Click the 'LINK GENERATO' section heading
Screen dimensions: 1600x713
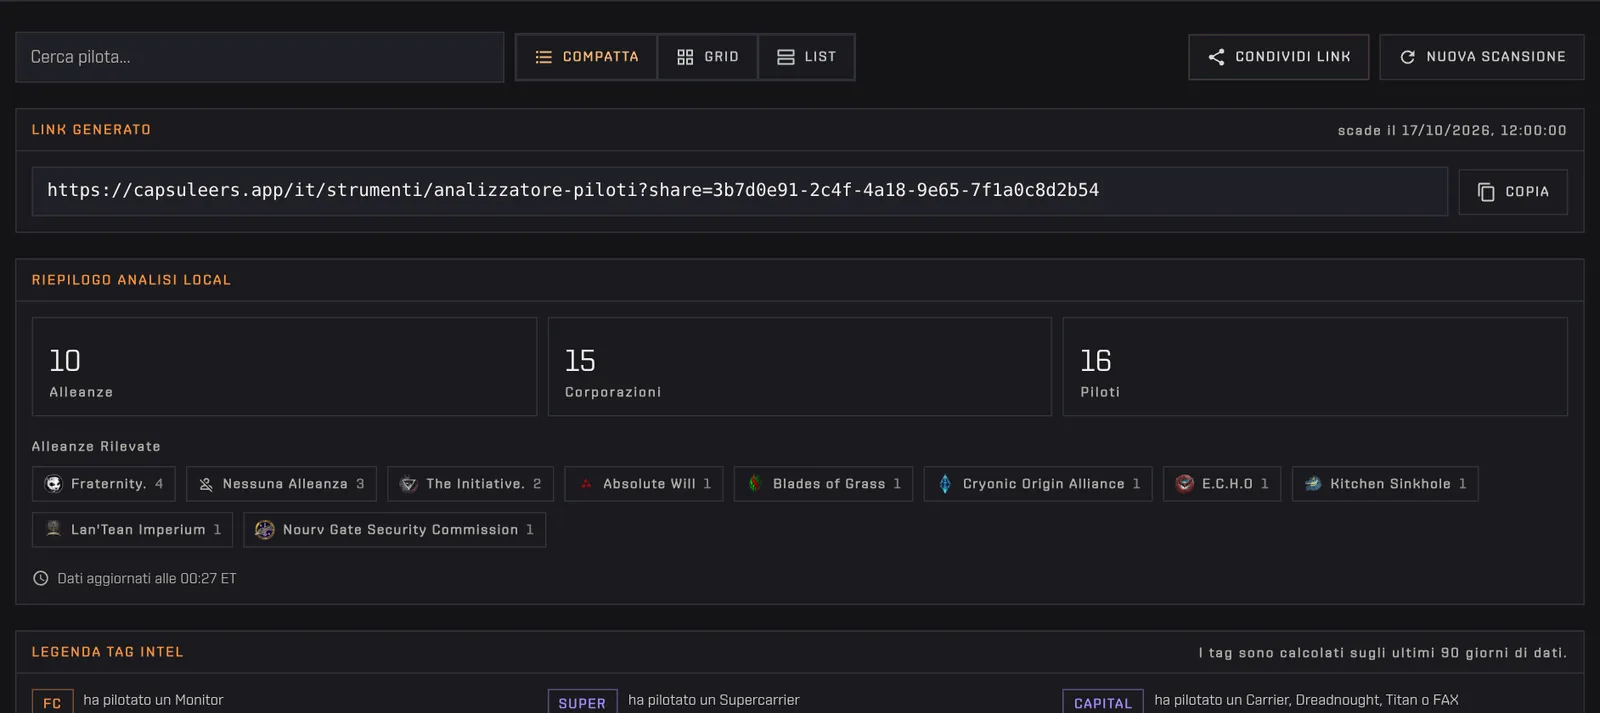tap(91, 130)
